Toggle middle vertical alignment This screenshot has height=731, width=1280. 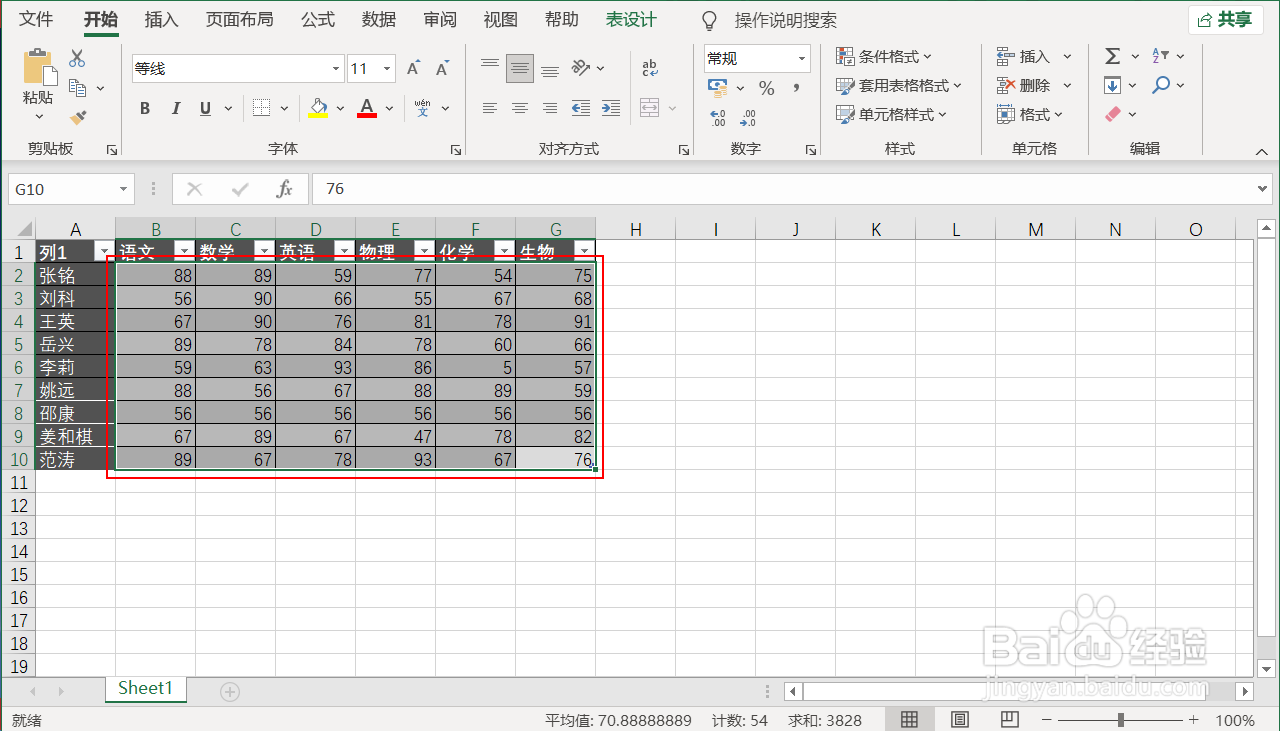520,67
